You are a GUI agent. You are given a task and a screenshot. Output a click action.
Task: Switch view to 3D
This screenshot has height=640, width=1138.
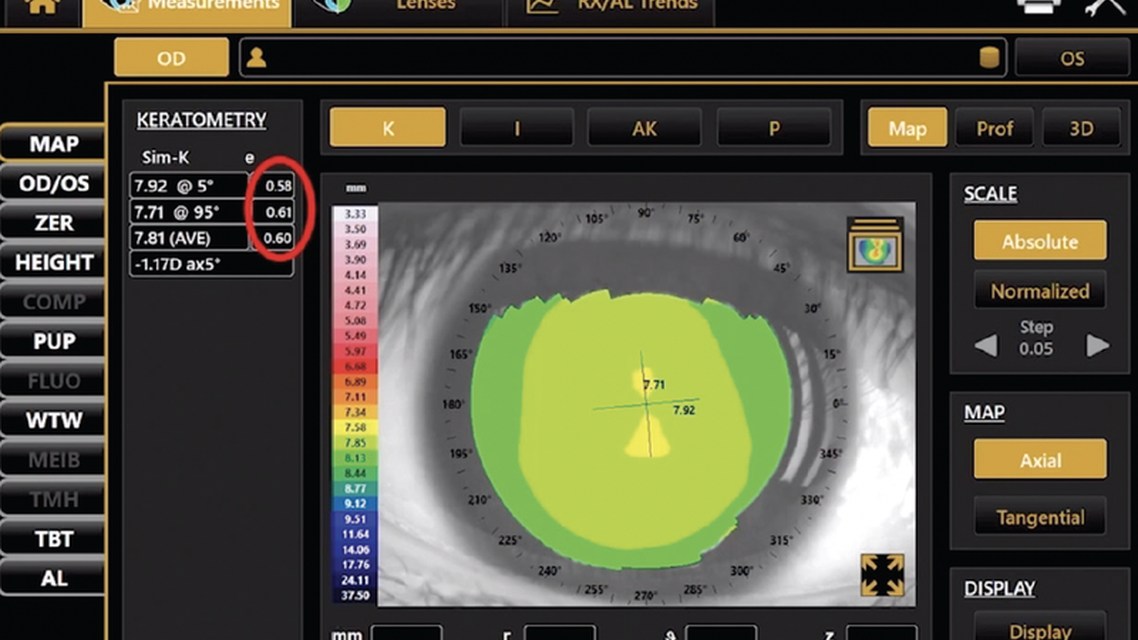point(1081,128)
